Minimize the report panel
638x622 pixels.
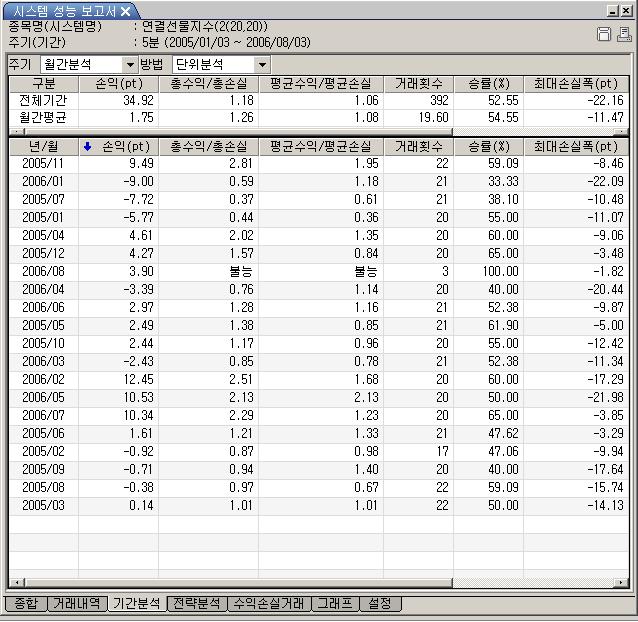[x=612, y=11]
